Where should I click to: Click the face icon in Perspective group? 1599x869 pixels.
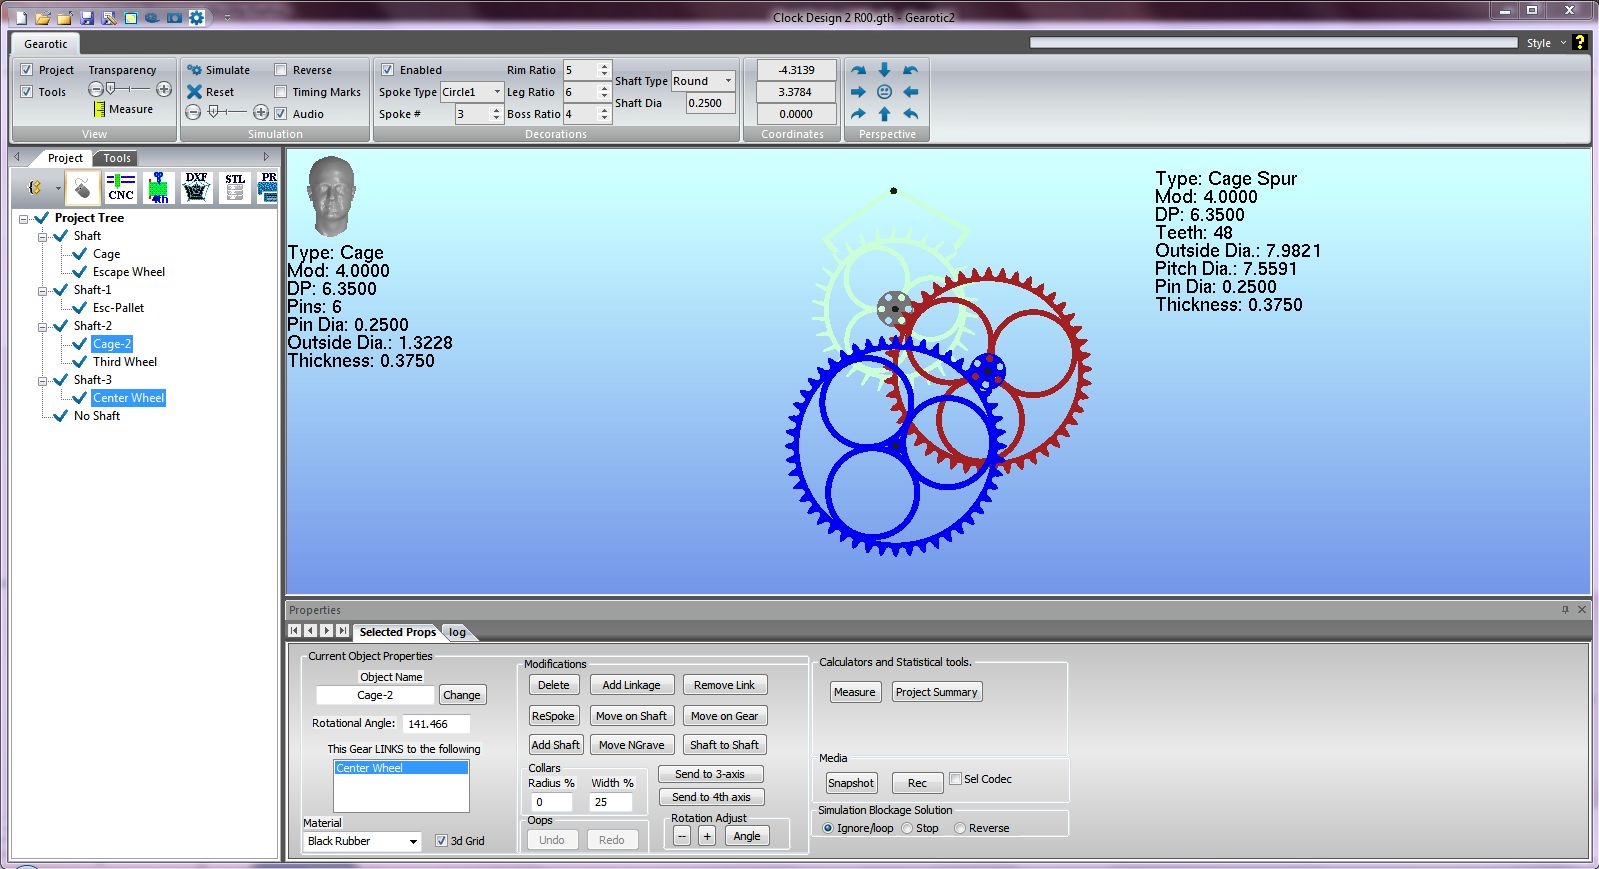[x=884, y=92]
